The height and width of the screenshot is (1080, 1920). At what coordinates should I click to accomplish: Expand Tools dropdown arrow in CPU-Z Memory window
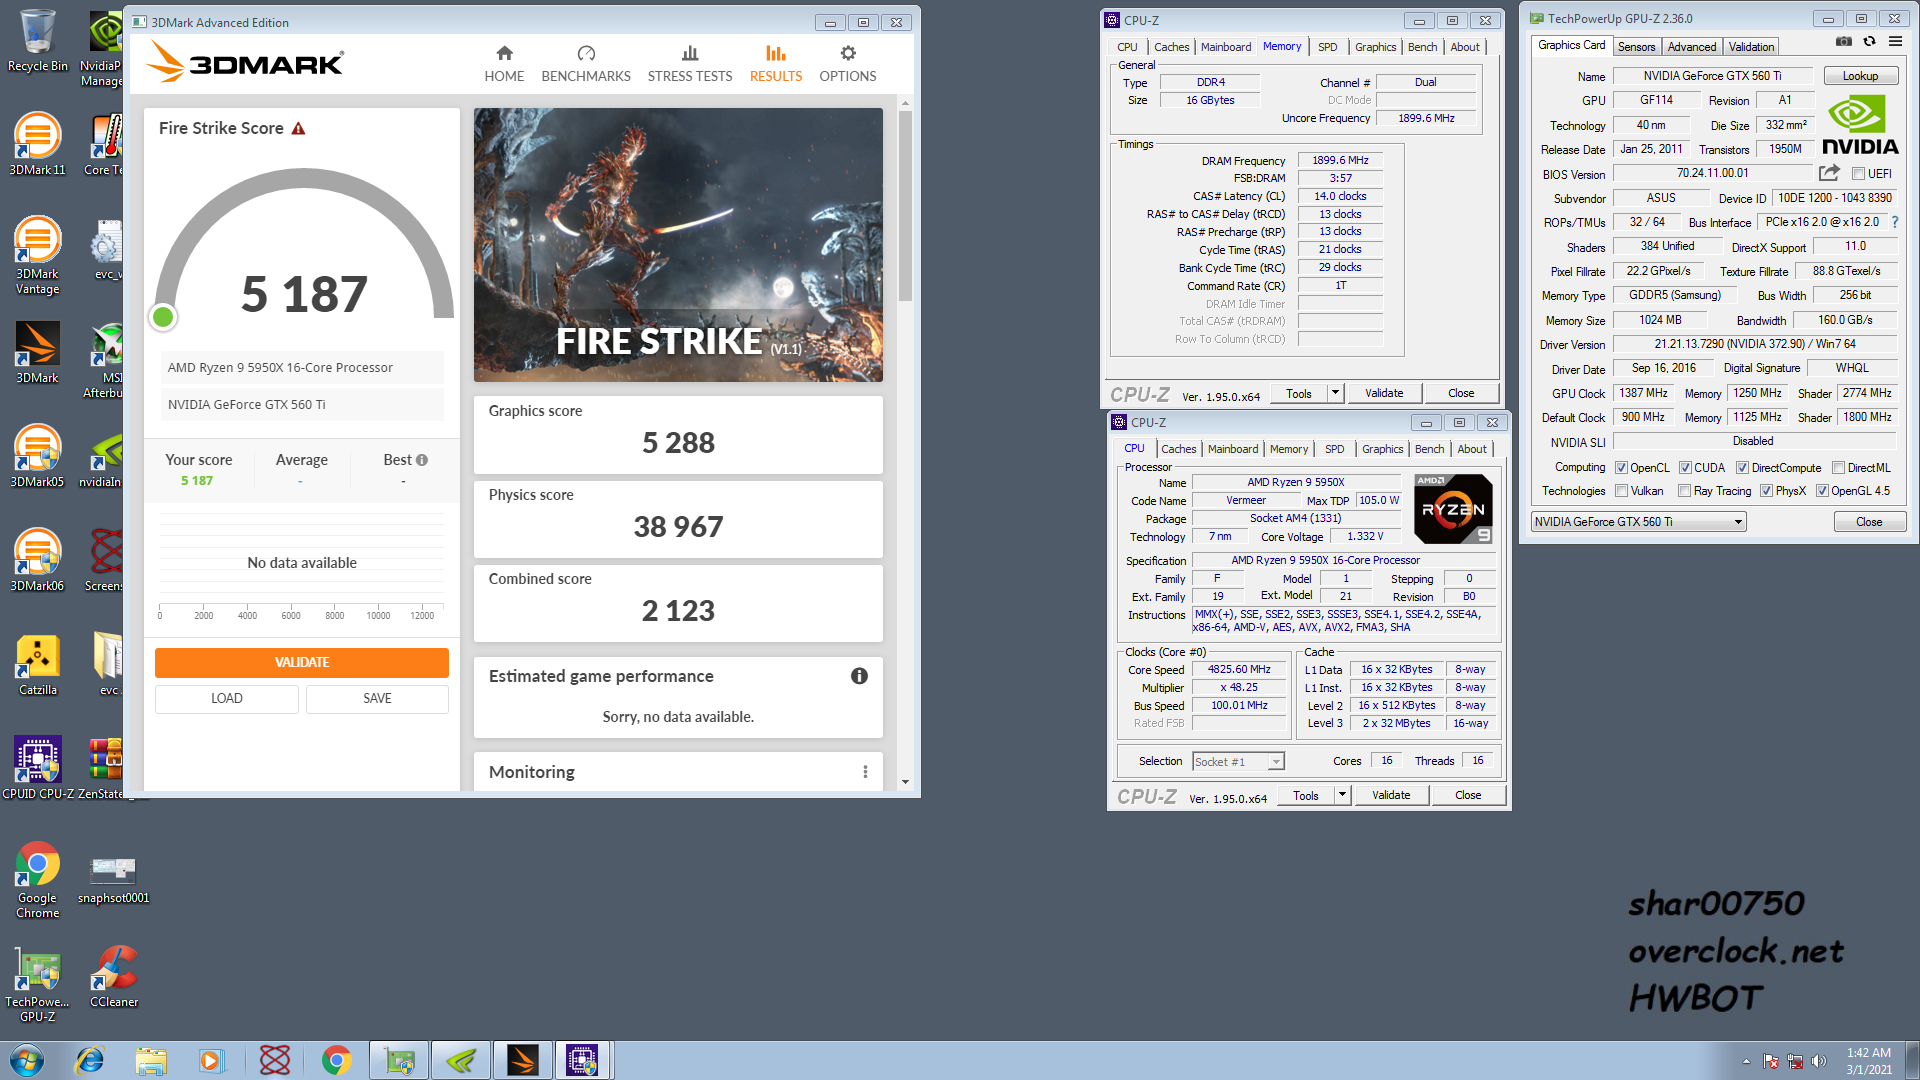pyautogui.click(x=1335, y=393)
